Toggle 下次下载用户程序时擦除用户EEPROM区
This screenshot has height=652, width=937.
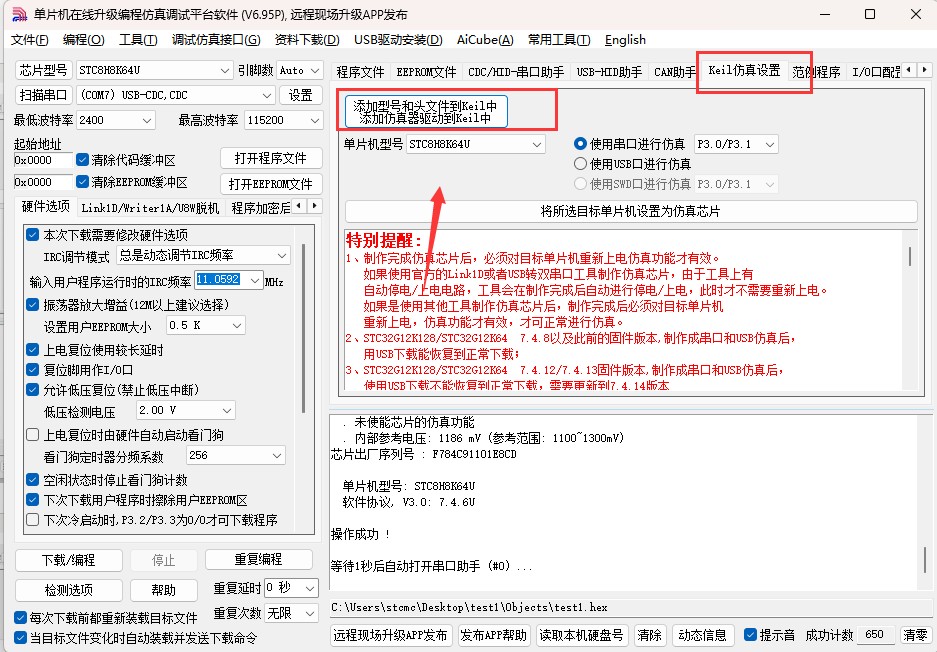[32, 500]
